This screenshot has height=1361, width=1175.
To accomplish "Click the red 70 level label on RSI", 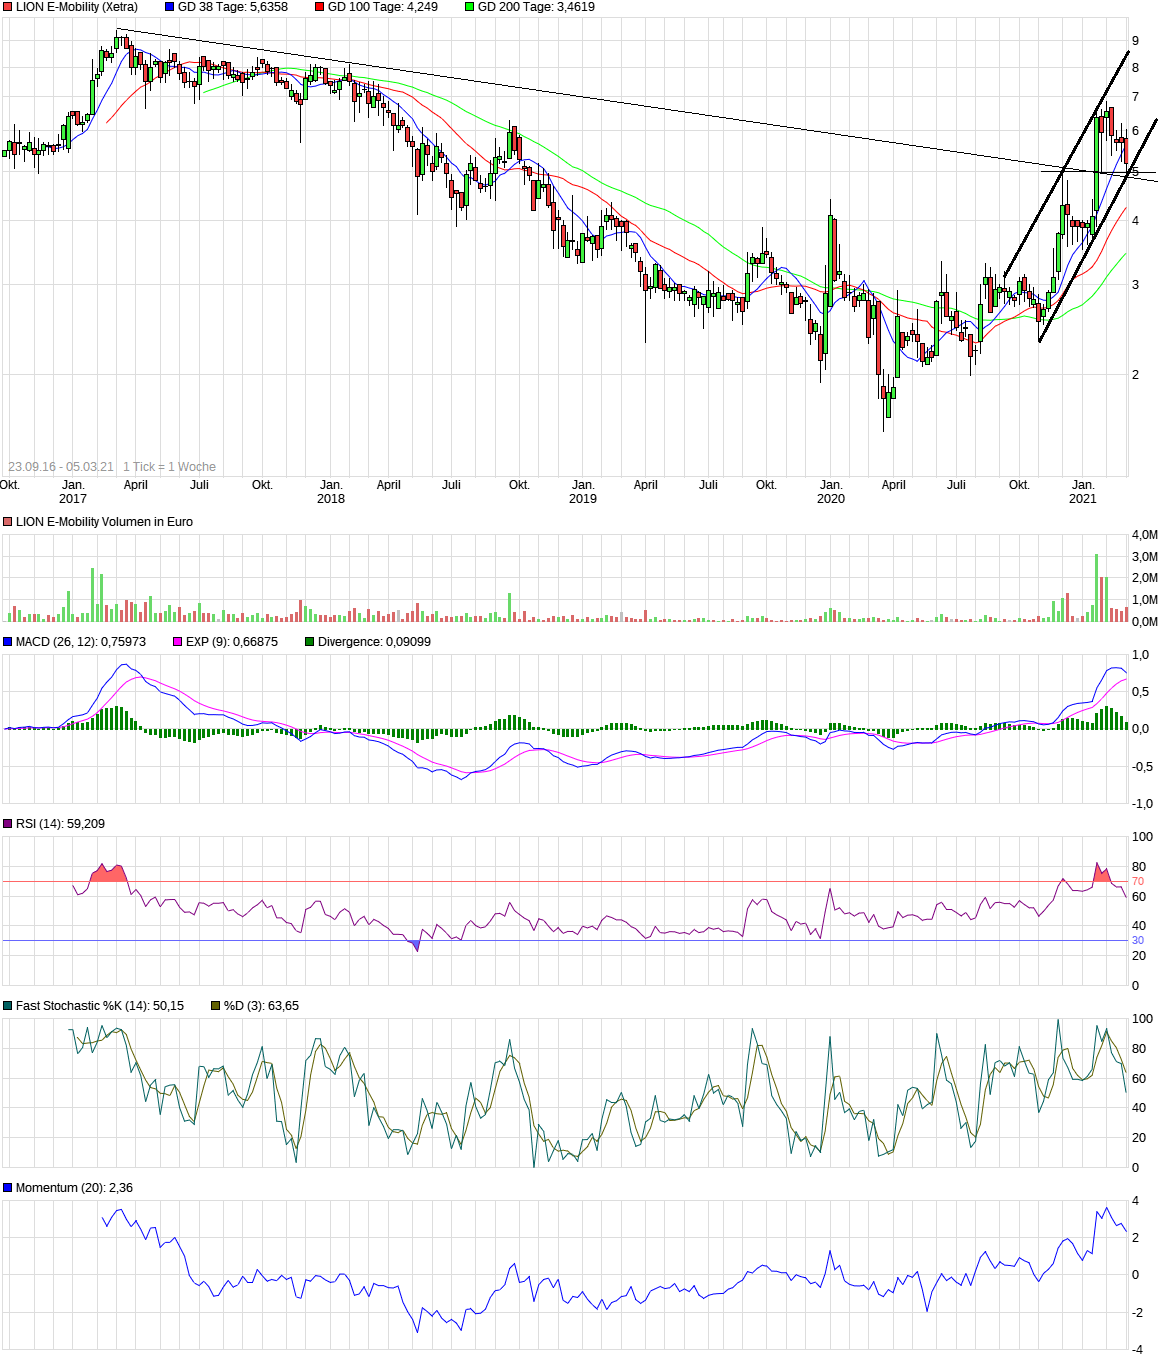I will 1138,882.
